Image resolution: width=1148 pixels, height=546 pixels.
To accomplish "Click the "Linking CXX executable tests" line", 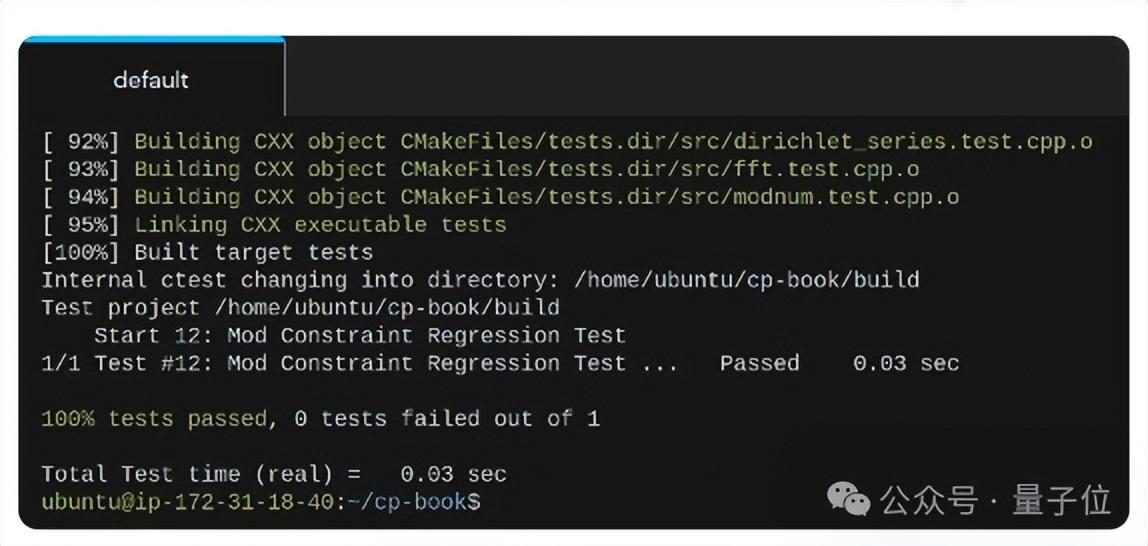I will click(x=320, y=225).
